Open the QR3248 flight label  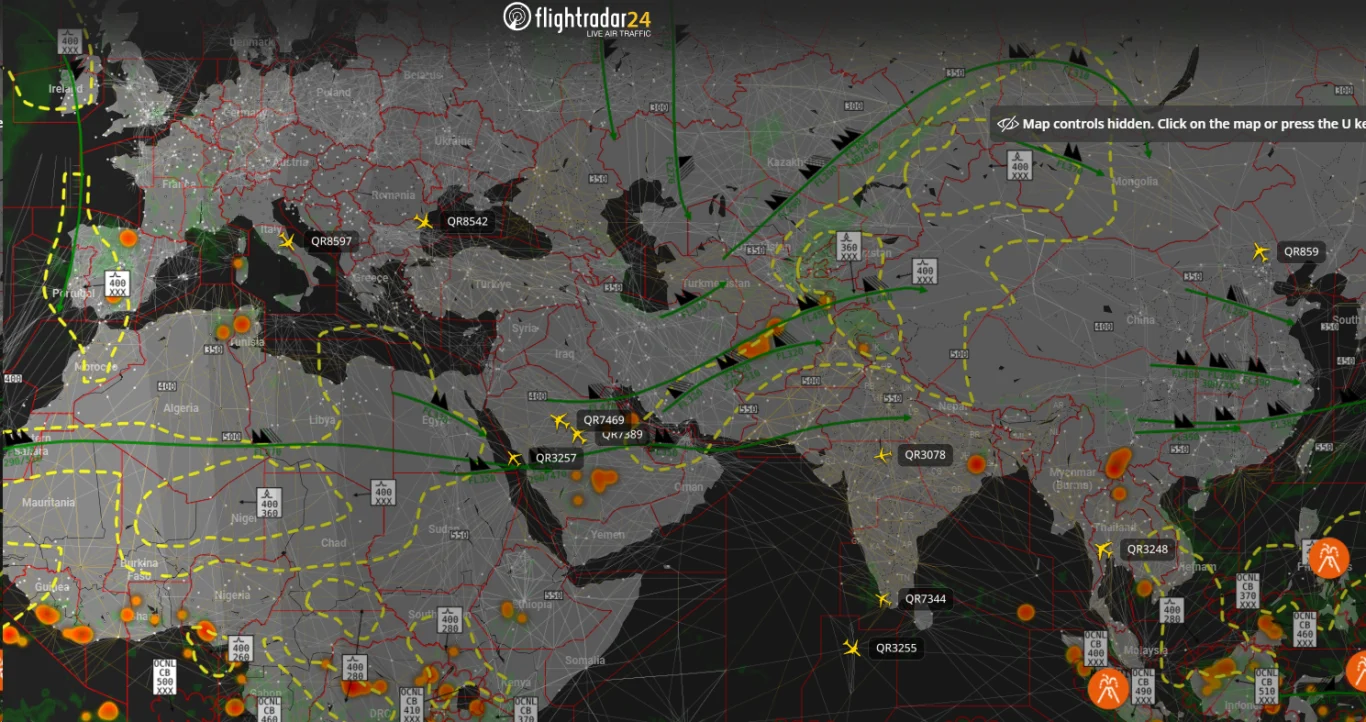1147,549
